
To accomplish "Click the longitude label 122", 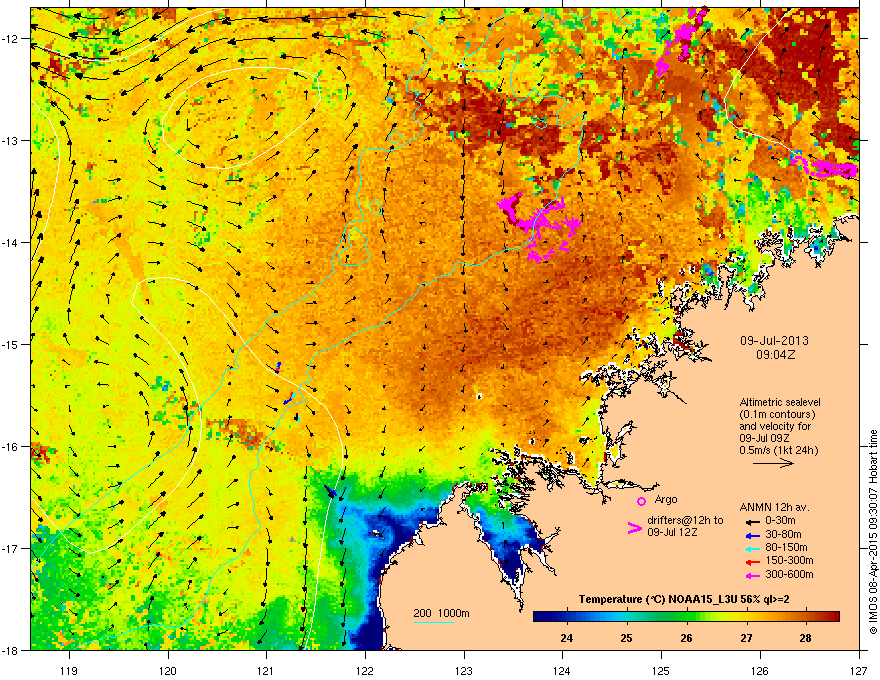I will point(365,670).
